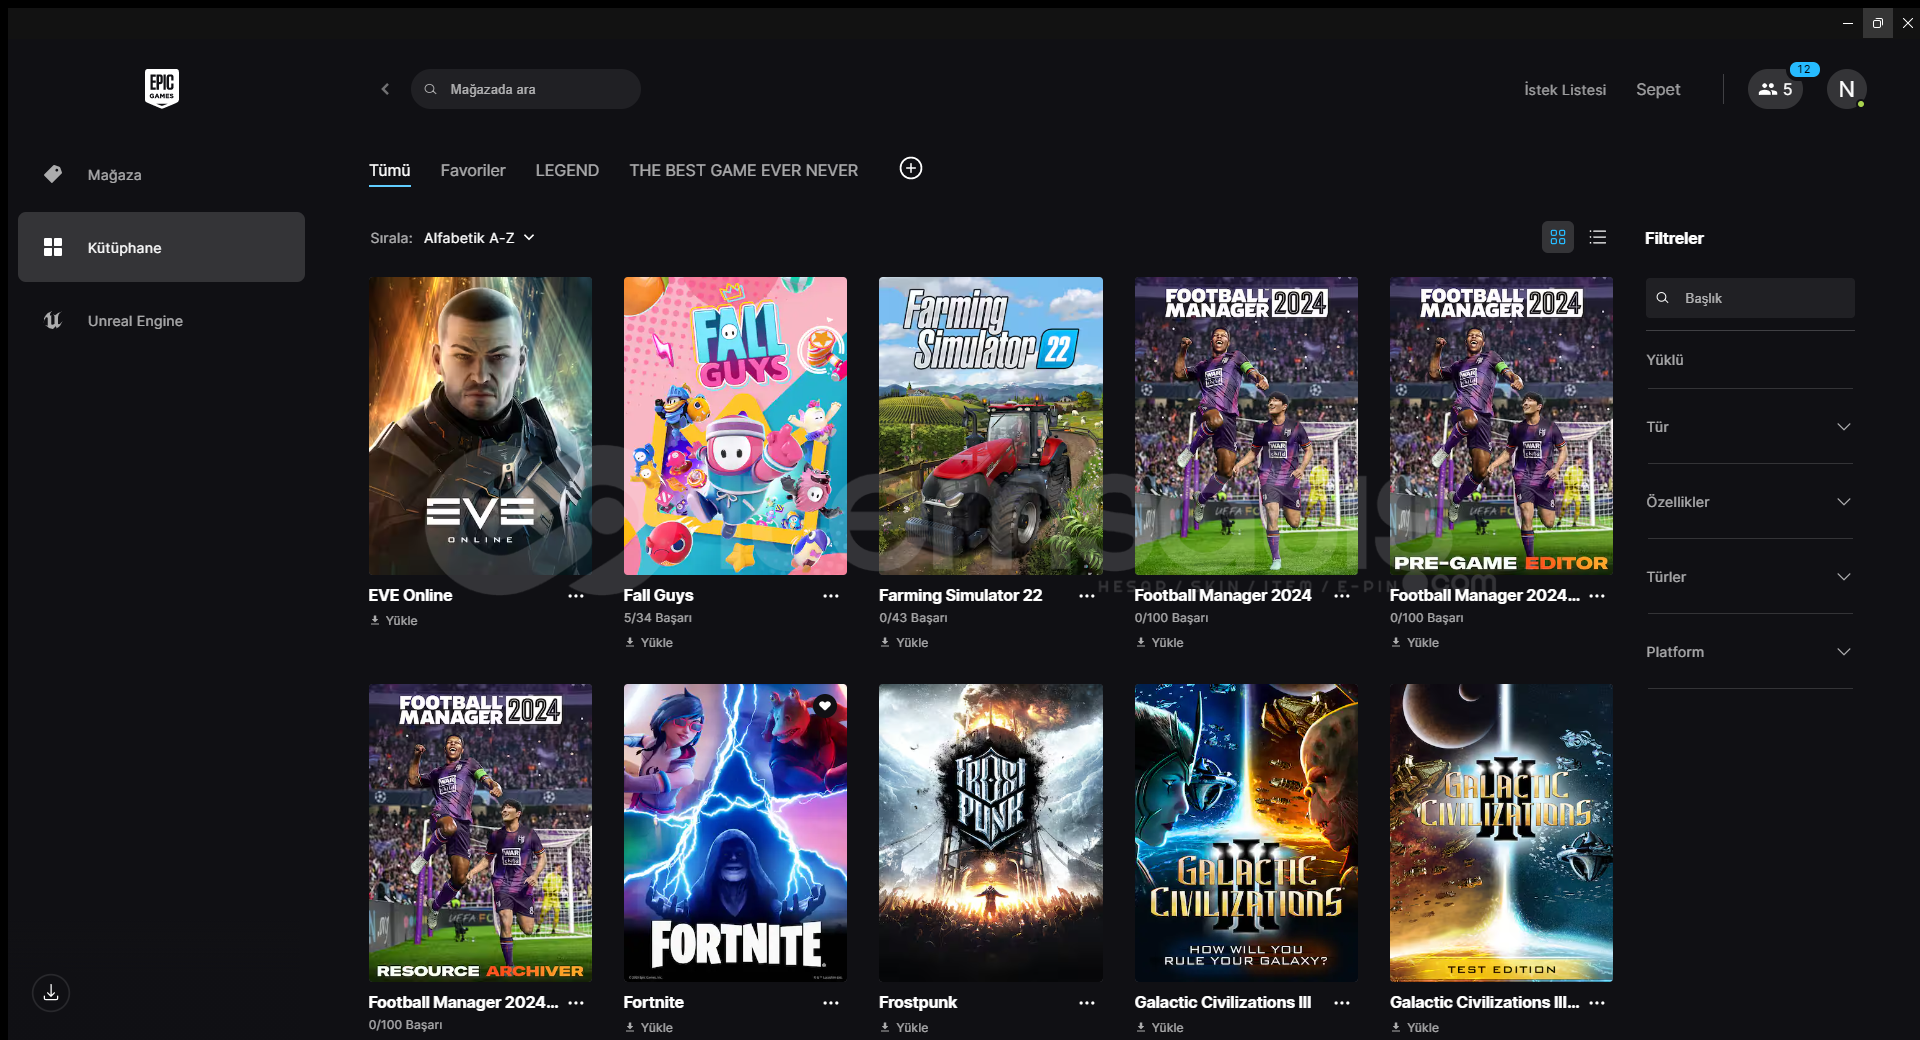Open the Frostpunk cover thumbnail

point(991,833)
